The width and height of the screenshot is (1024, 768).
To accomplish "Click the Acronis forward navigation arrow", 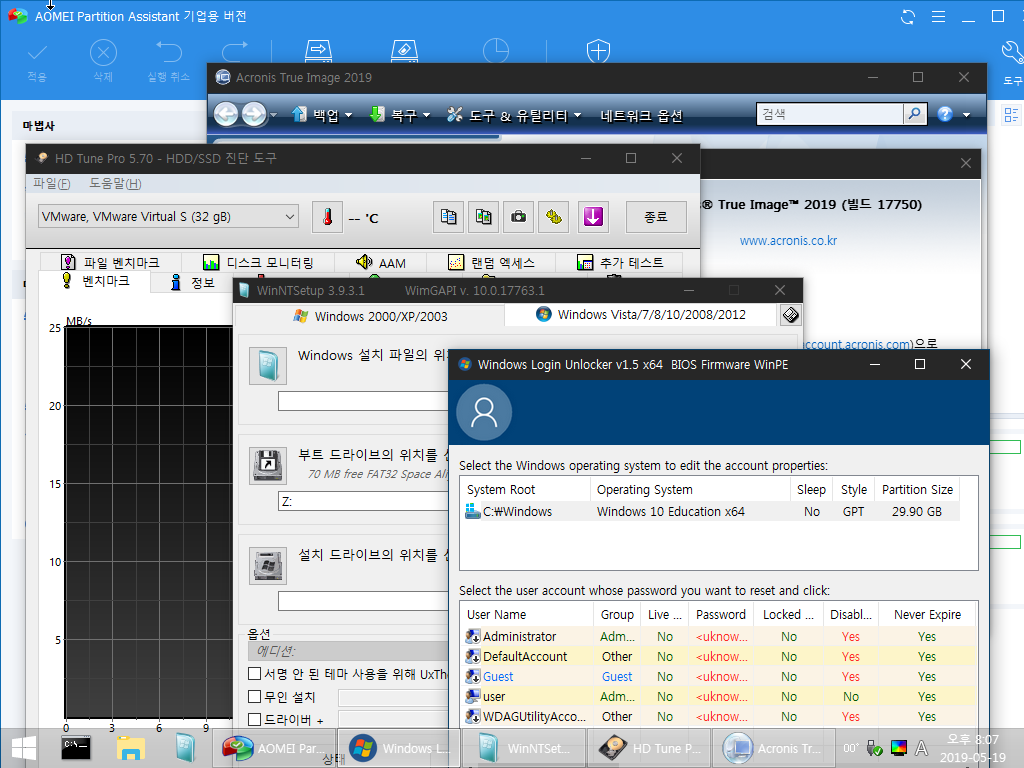I will (x=254, y=114).
